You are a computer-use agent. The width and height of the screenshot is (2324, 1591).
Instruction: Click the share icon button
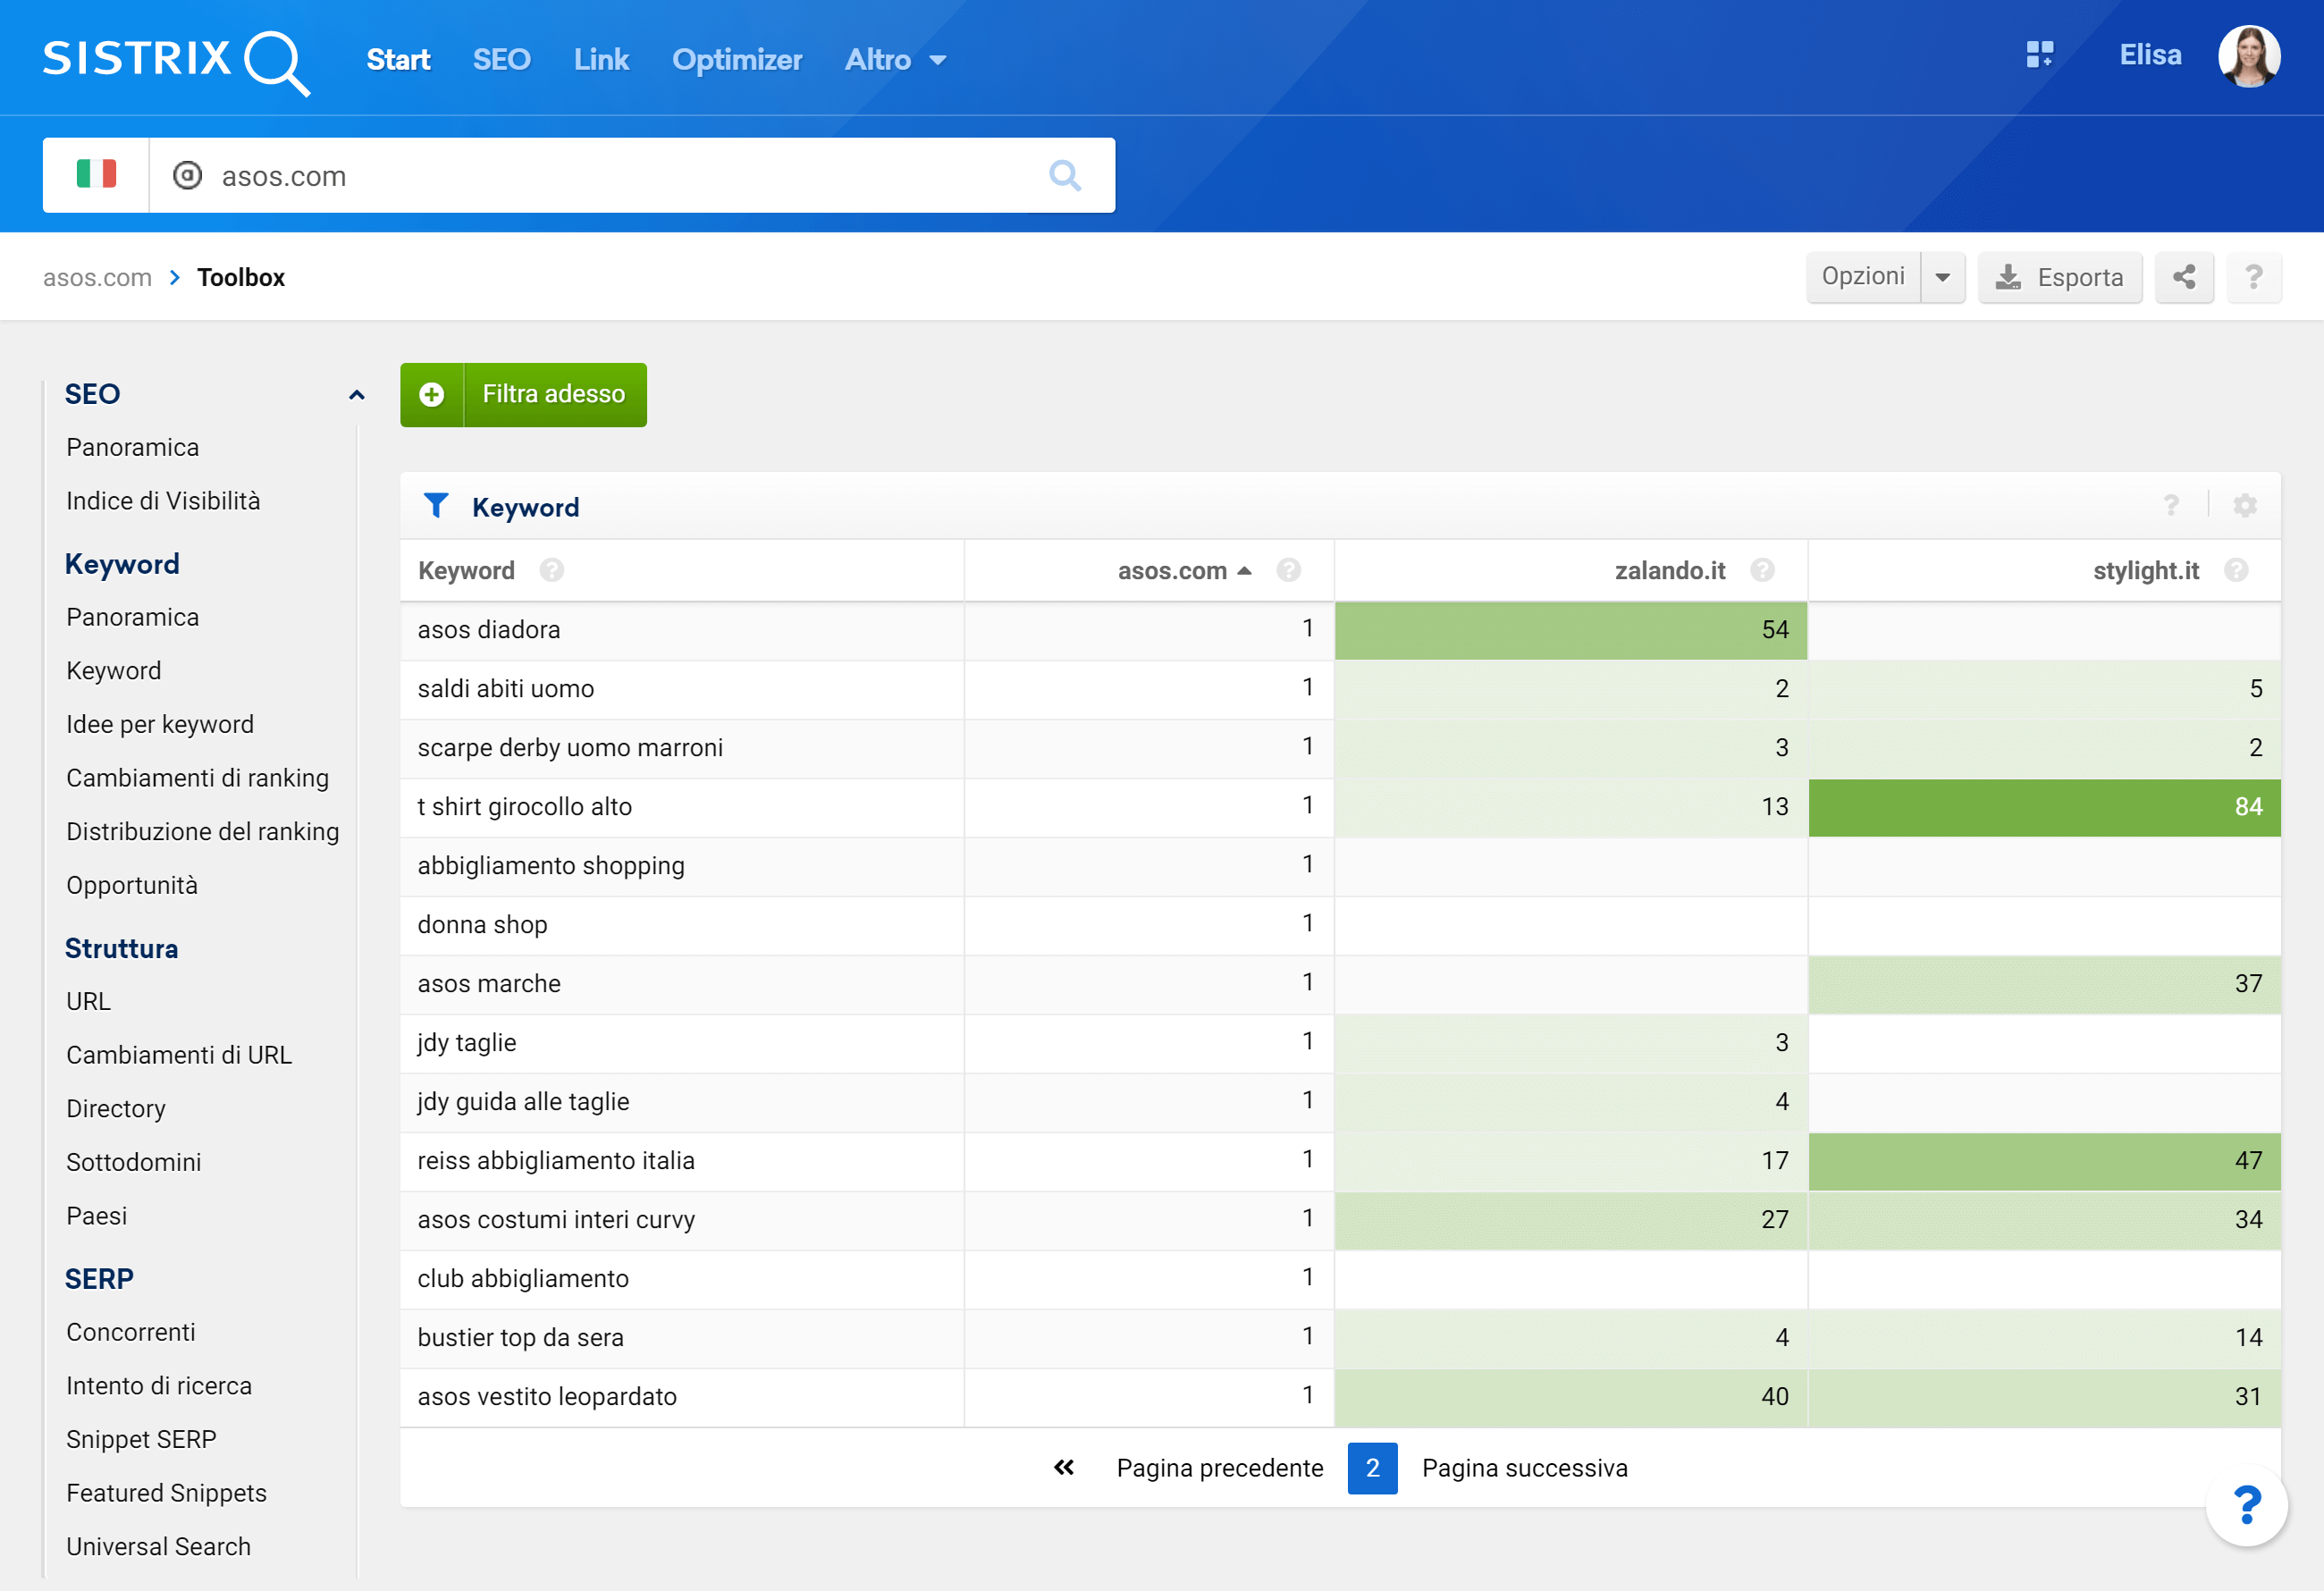point(2184,277)
